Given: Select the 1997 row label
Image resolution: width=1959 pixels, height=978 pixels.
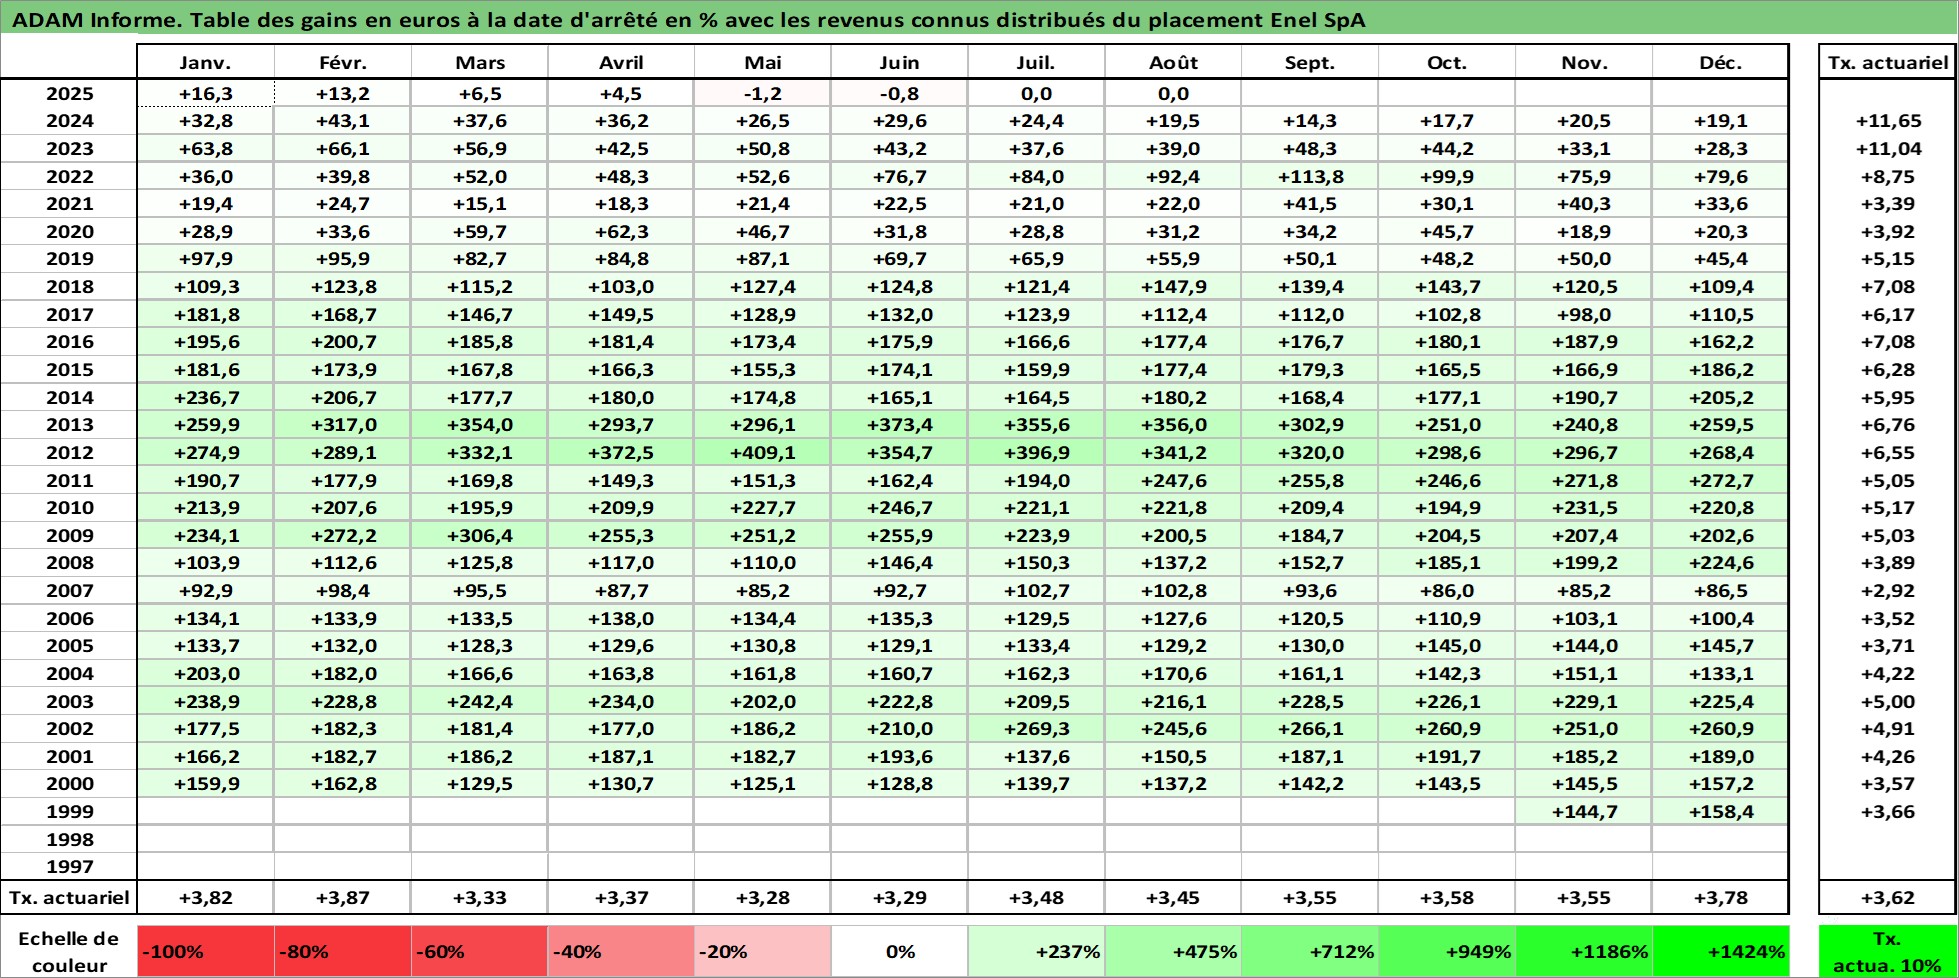Looking at the screenshot, I should coord(69,866).
